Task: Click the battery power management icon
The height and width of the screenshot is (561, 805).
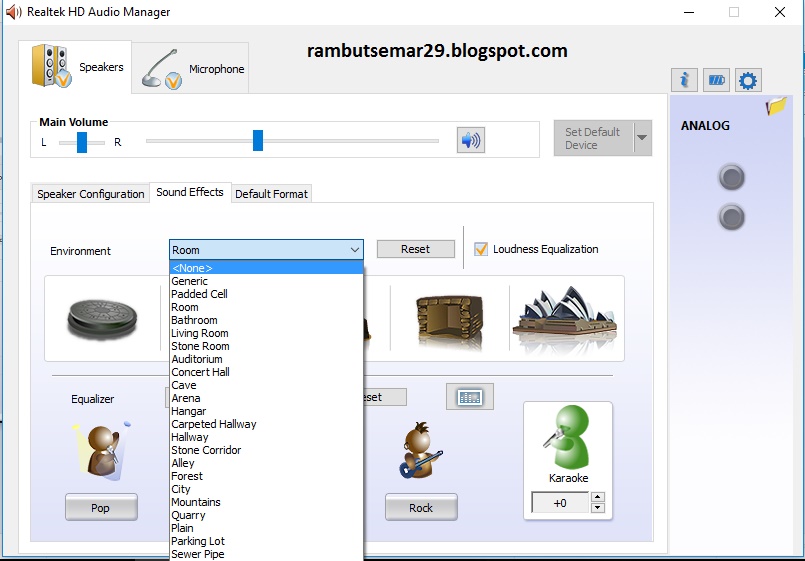Action: coord(716,80)
